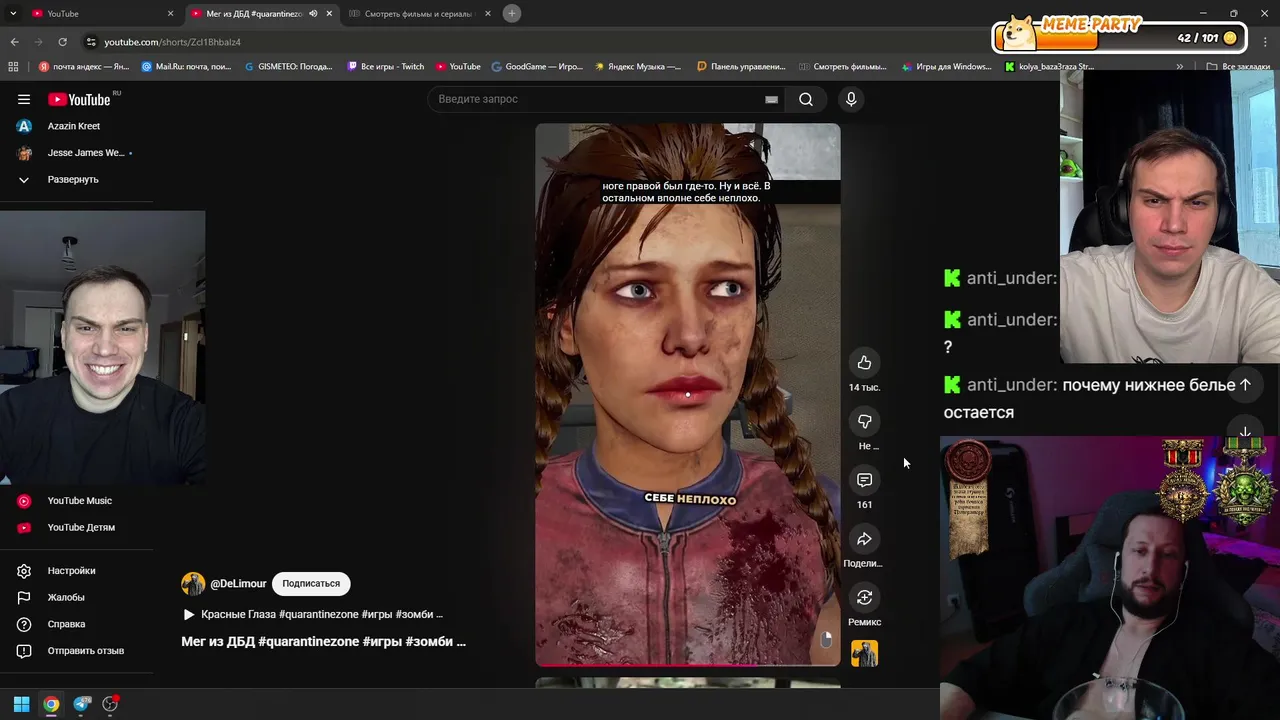Open the third app in taskbar
Image resolution: width=1280 pixels, height=720 pixels.
pos(111,704)
